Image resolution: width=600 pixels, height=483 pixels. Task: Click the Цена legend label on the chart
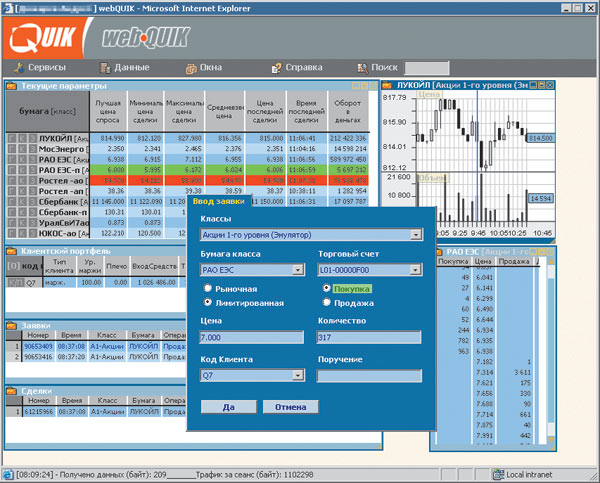pos(429,94)
